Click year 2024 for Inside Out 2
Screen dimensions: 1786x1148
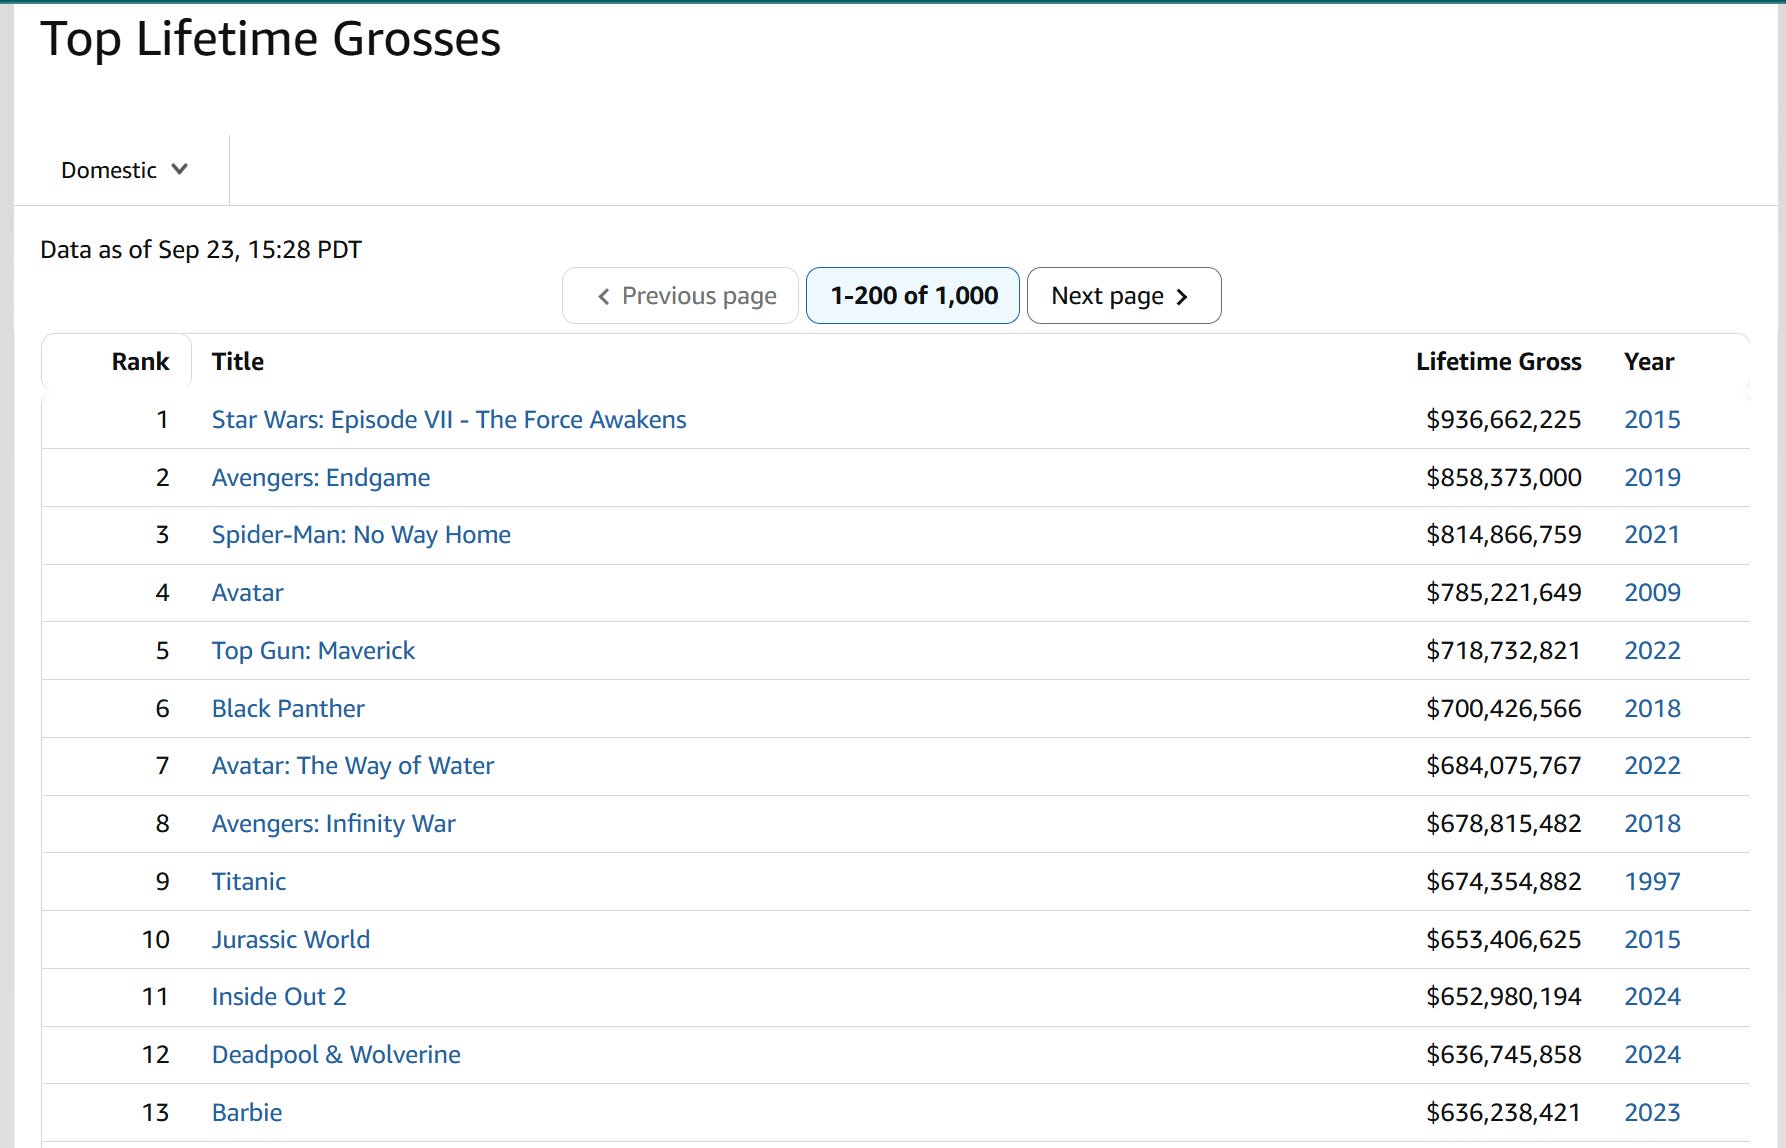[x=1652, y=997]
